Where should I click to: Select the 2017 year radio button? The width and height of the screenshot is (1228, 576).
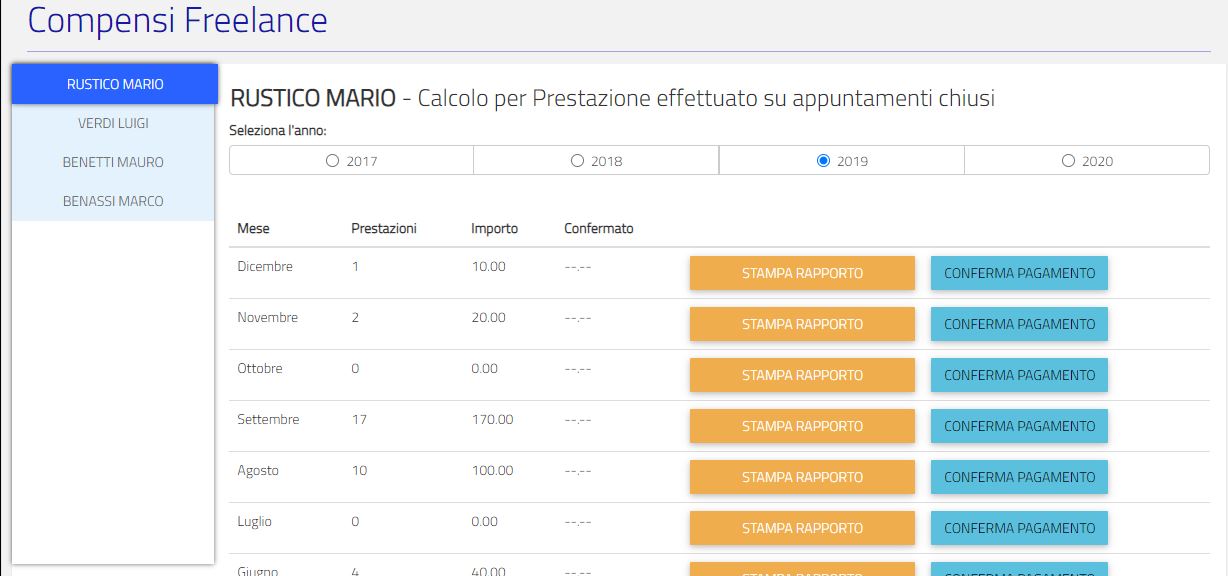pyautogui.click(x=332, y=159)
